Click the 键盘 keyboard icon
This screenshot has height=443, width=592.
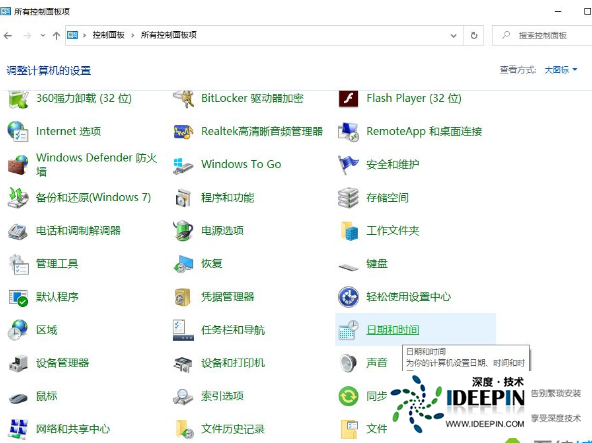tap(348, 267)
